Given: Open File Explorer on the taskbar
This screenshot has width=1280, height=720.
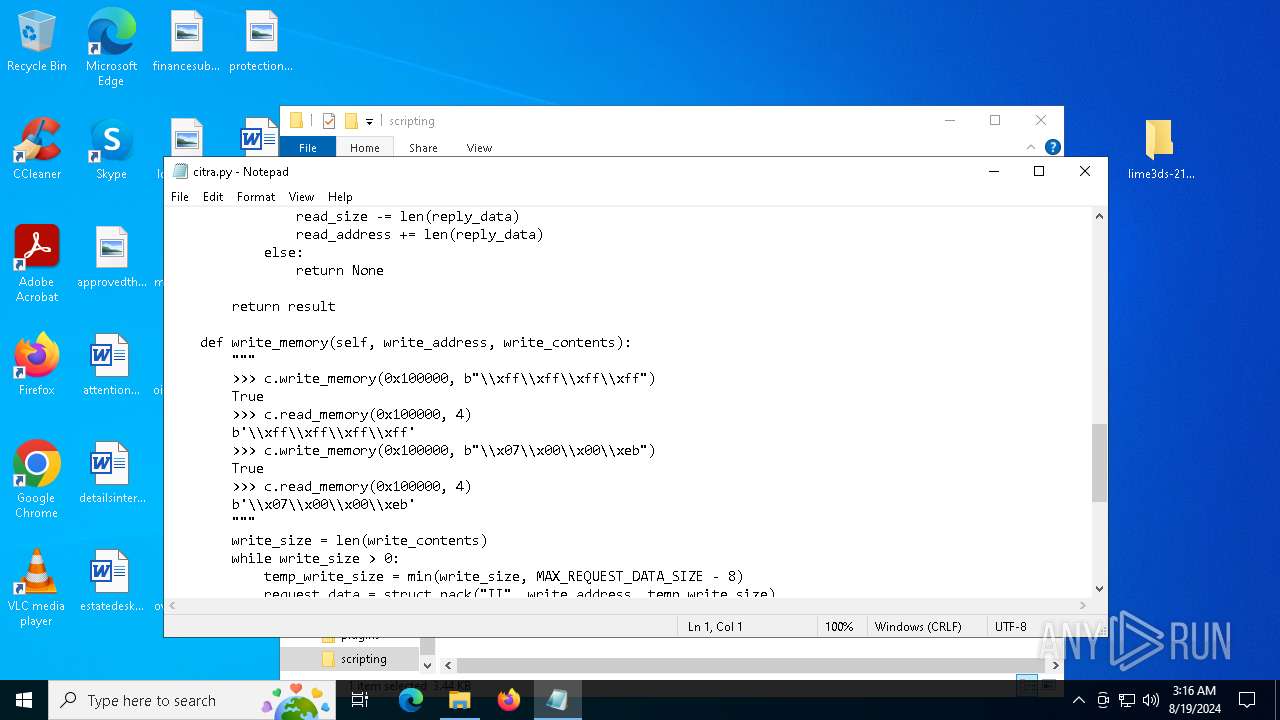Looking at the screenshot, I should (x=460, y=700).
